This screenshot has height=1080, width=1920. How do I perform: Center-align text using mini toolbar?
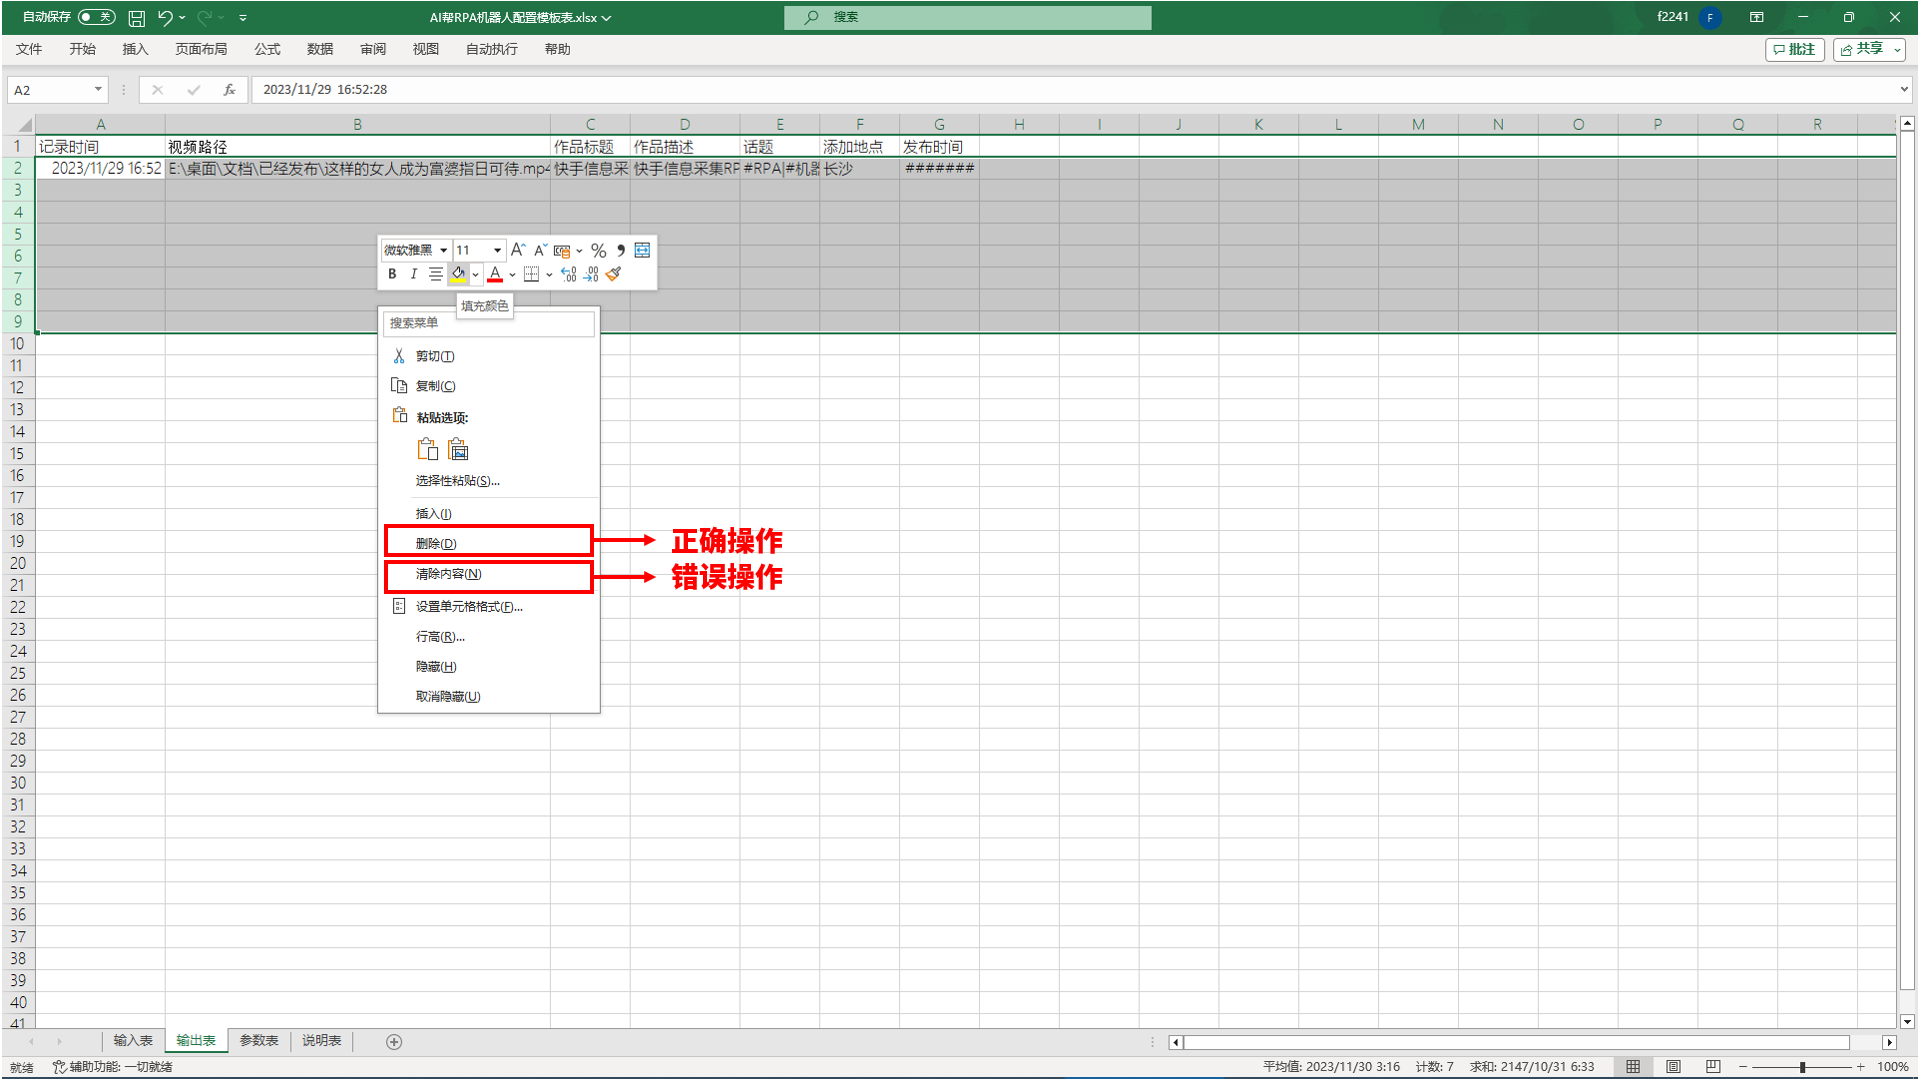[x=435, y=274]
